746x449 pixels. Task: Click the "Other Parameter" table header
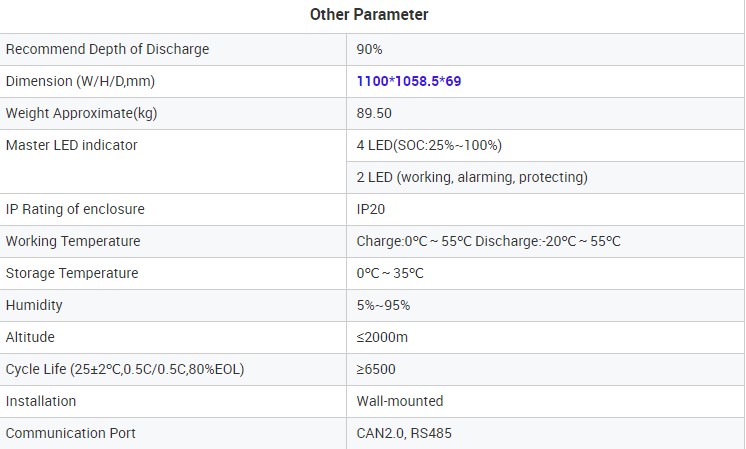[x=369, y=14]
